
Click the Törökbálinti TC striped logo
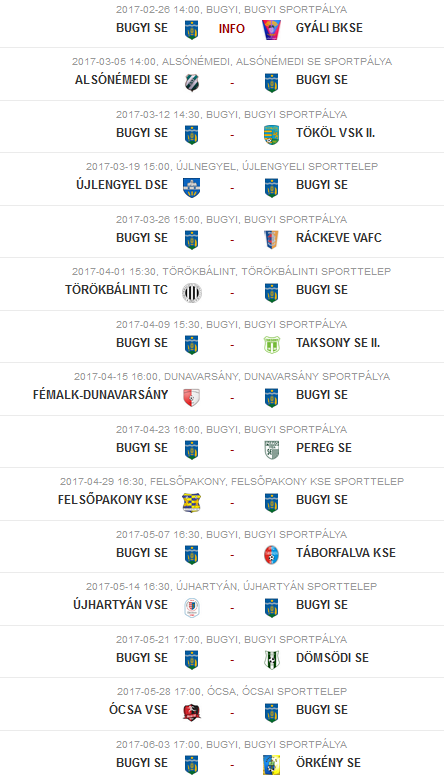coord(192,292)
